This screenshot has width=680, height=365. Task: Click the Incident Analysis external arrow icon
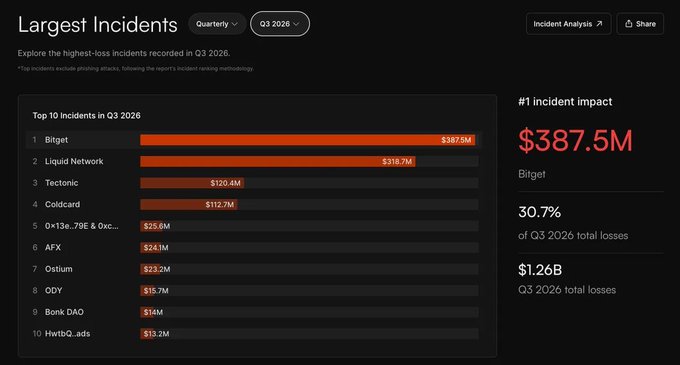(x=599, y=24)
